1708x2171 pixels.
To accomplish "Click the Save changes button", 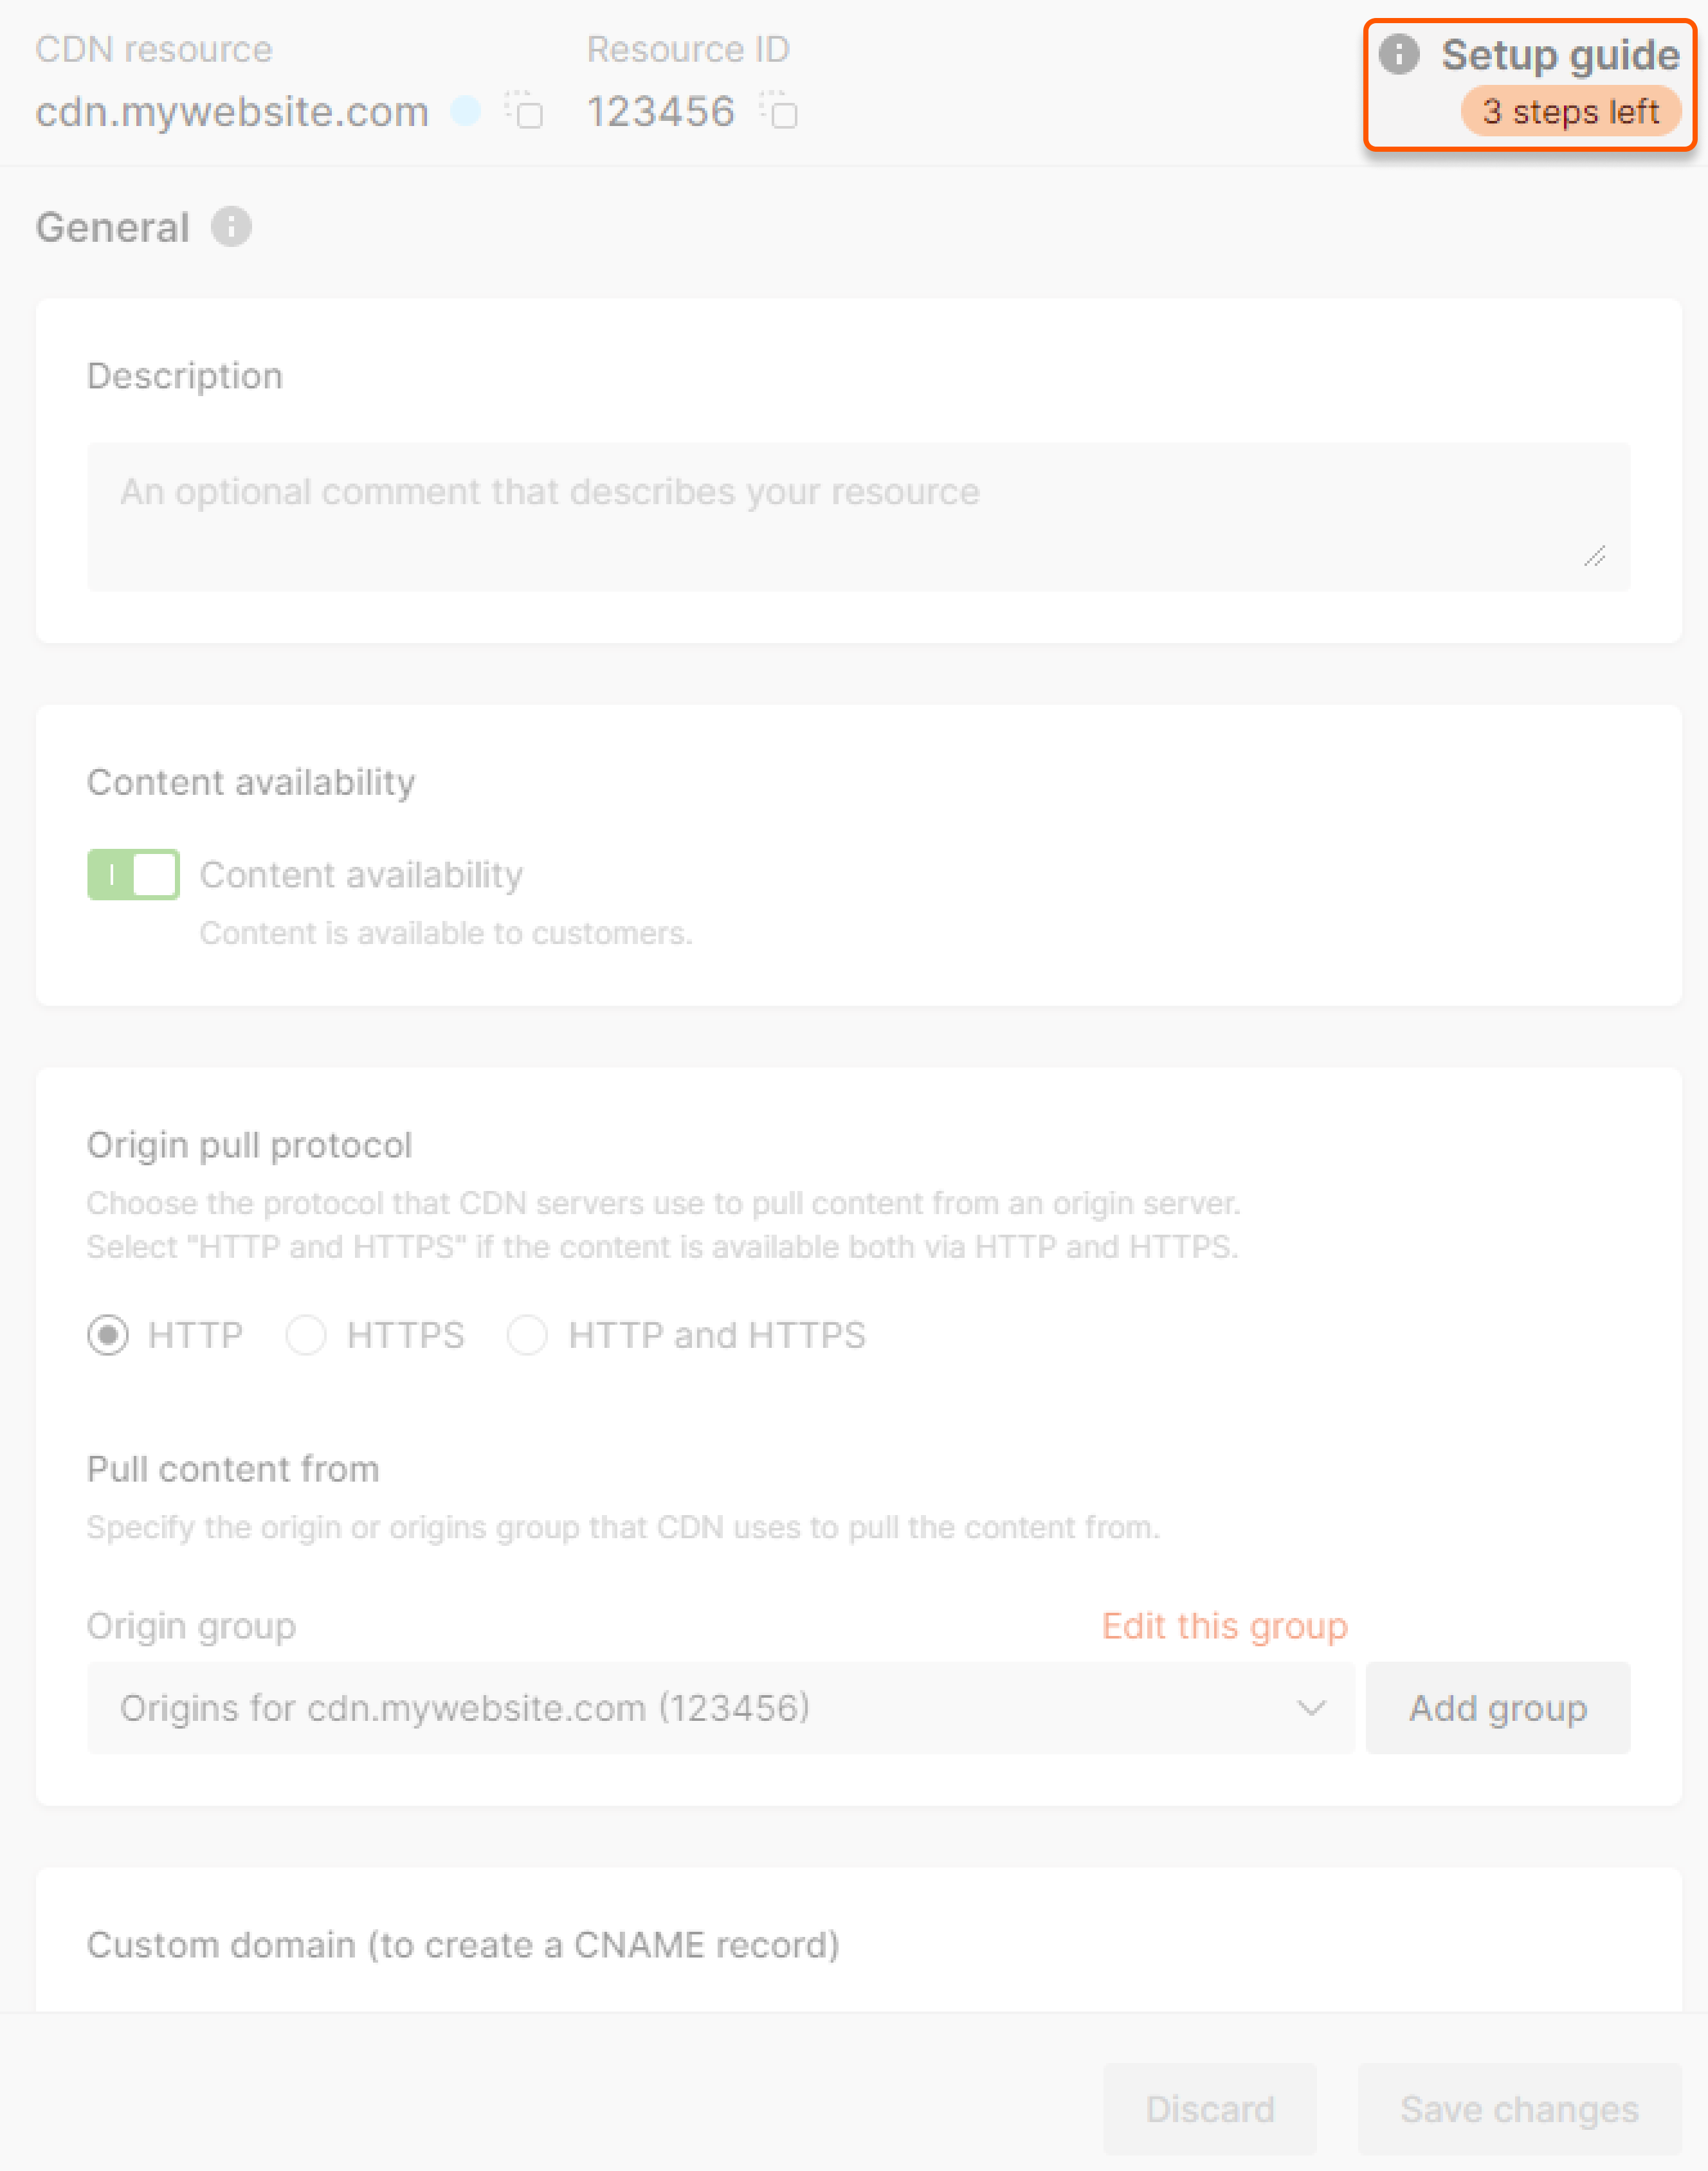I will pos(1519,2109).
